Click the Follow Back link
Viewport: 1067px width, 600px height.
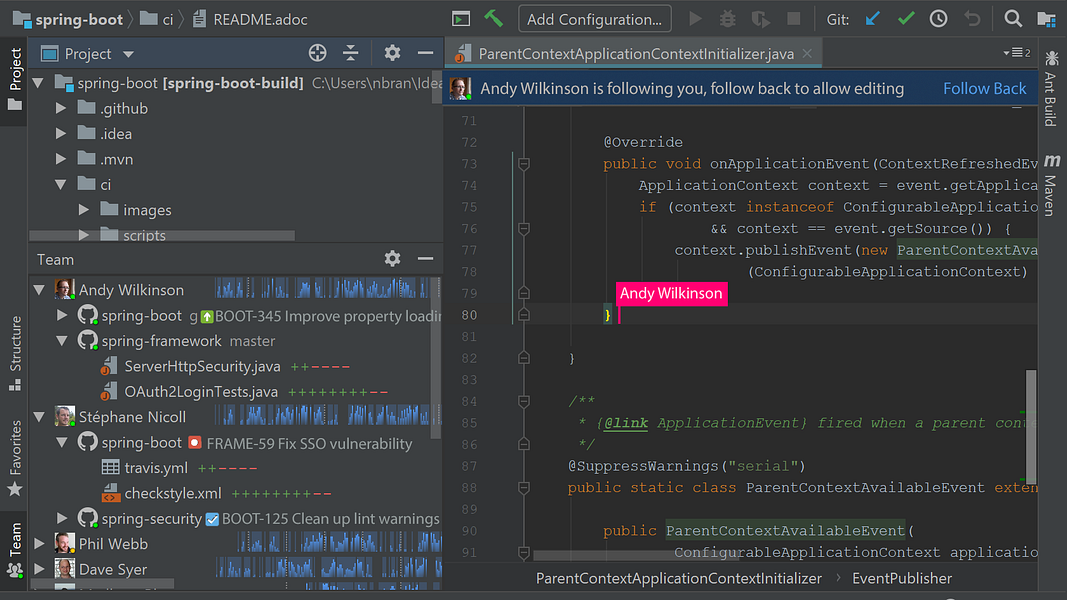984,88
